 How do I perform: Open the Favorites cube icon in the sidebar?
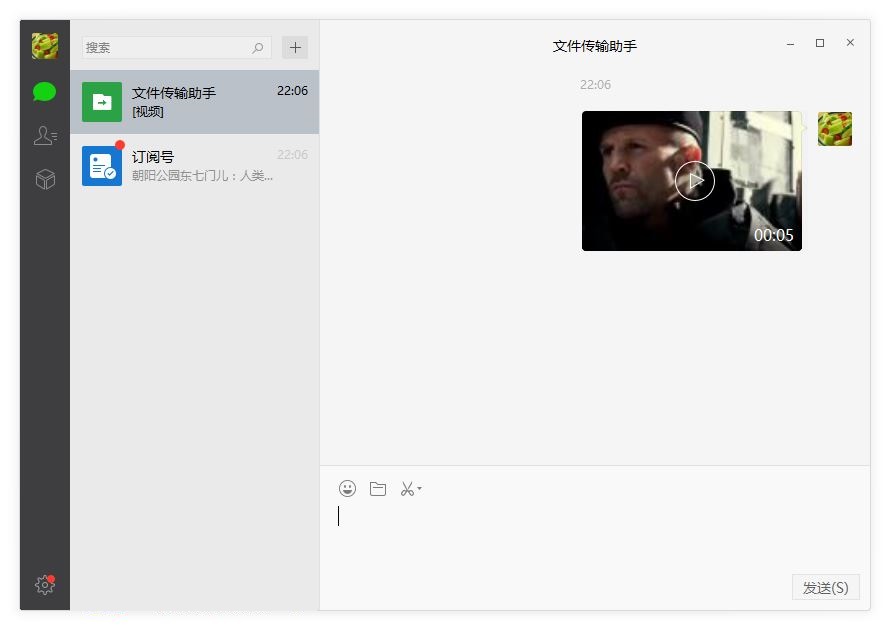click(x=45, y=179)
